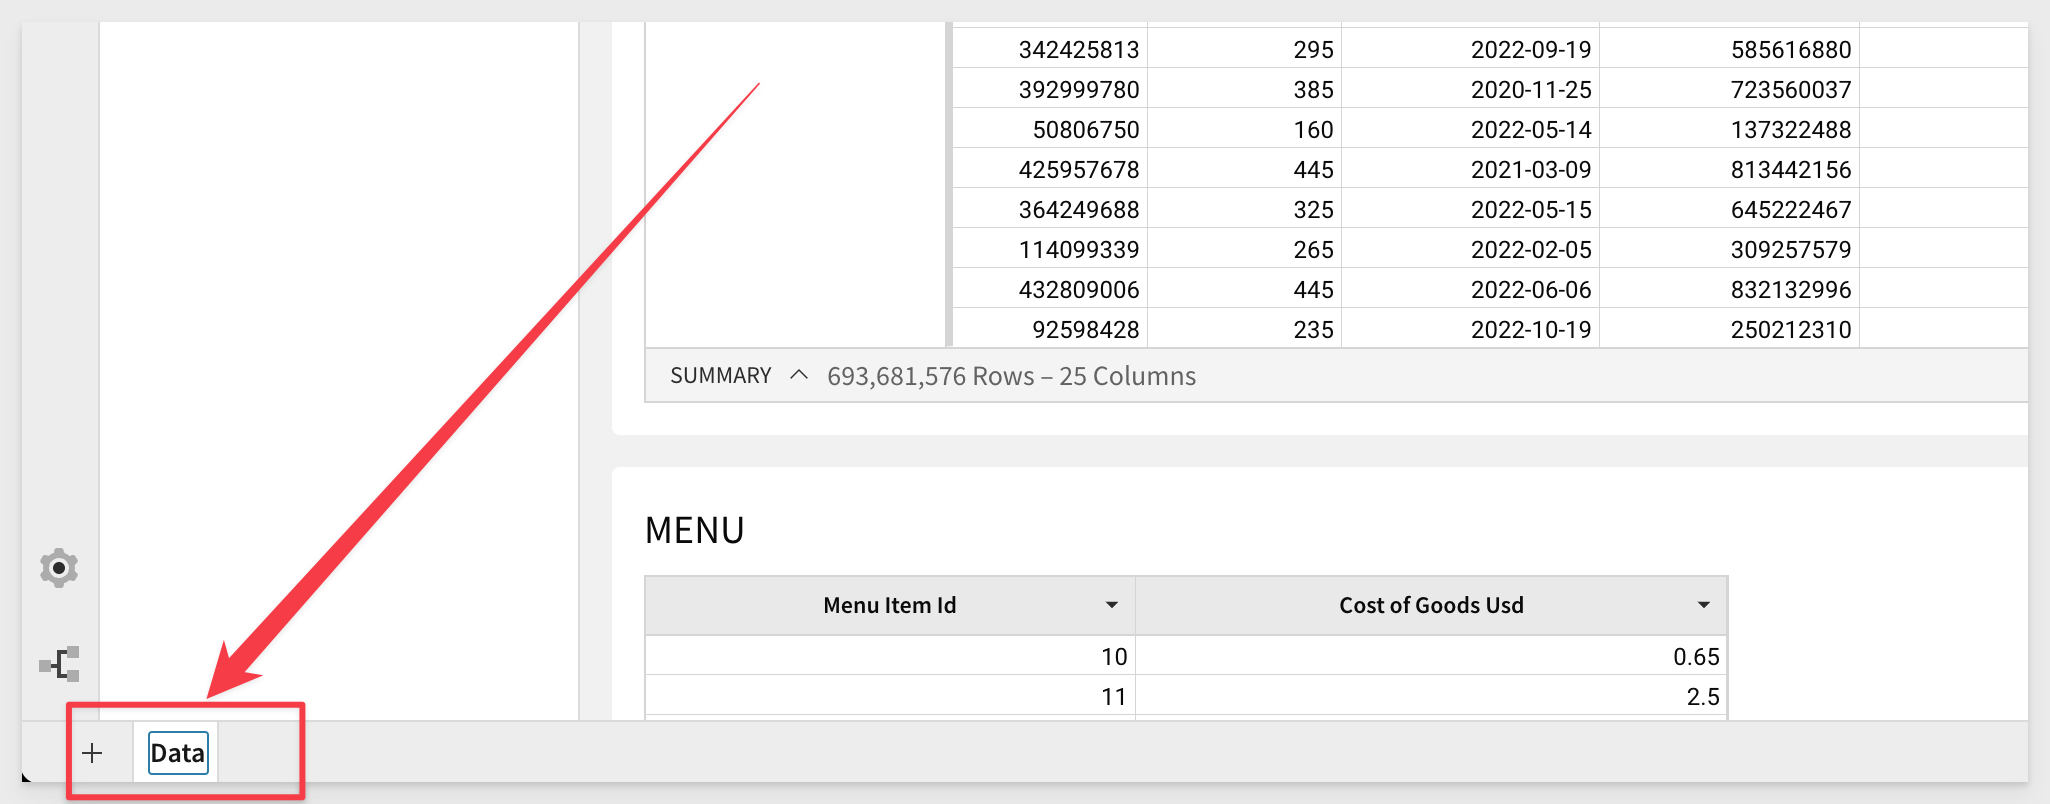Click the MENU table title
Screen dimensions: 2050x804
pos(694,530)
